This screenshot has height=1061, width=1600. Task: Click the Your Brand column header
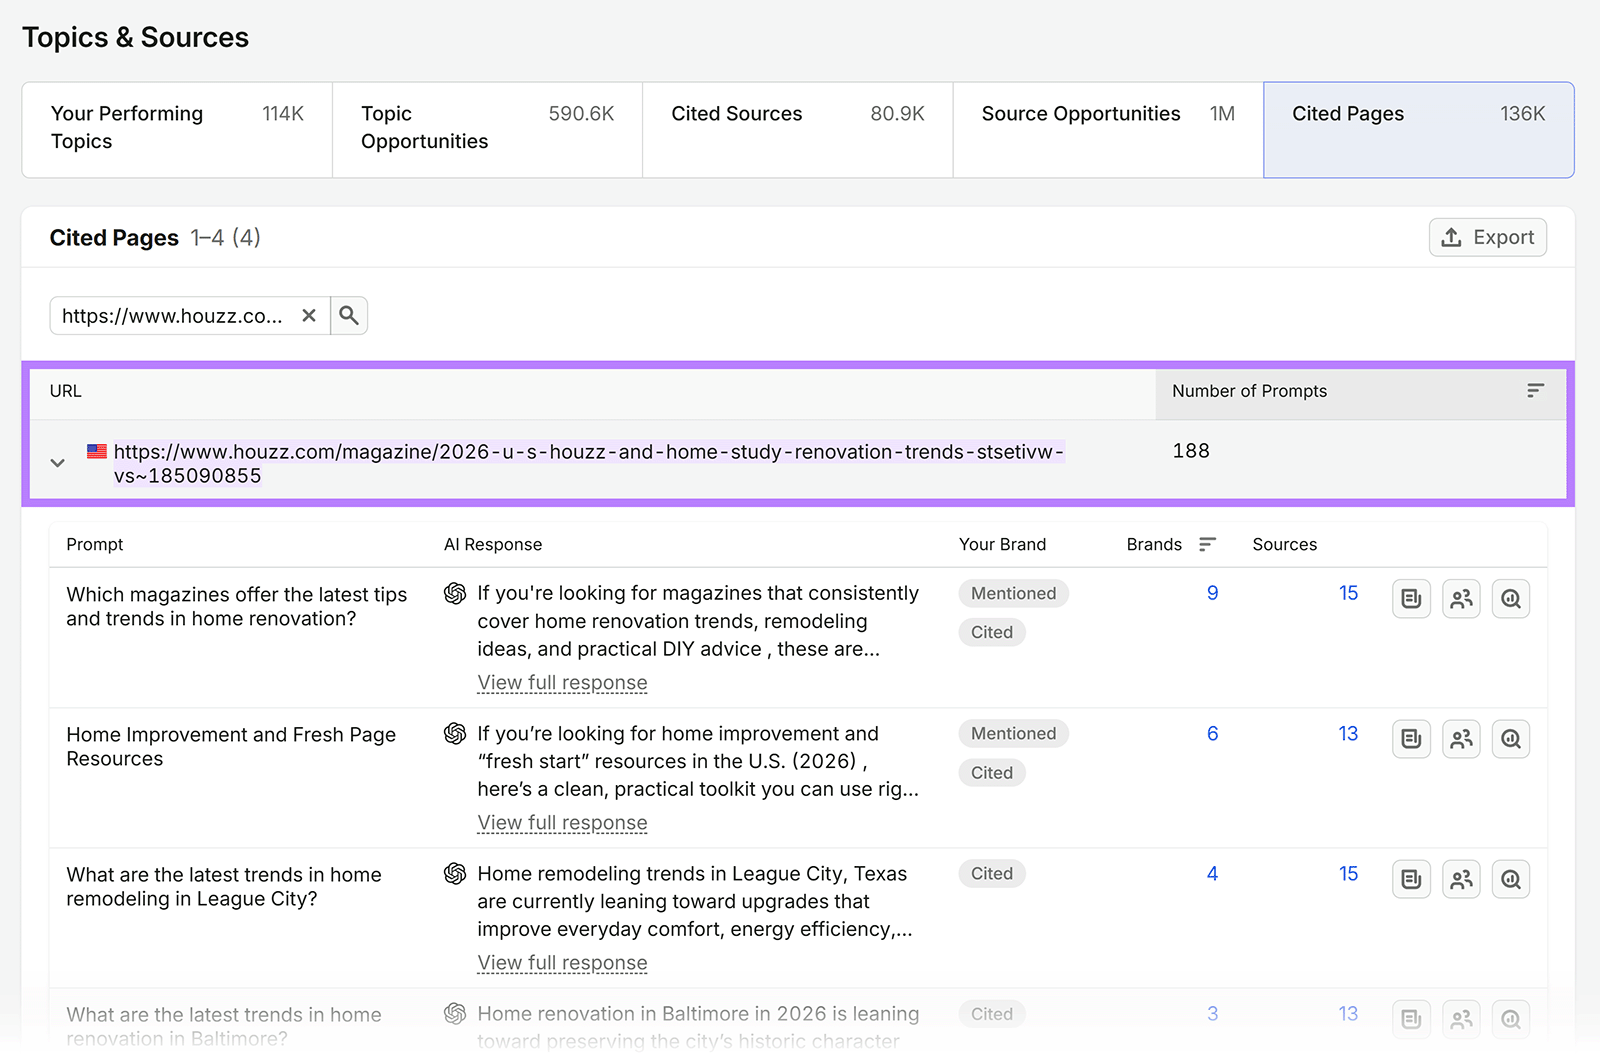point(1002,544)
